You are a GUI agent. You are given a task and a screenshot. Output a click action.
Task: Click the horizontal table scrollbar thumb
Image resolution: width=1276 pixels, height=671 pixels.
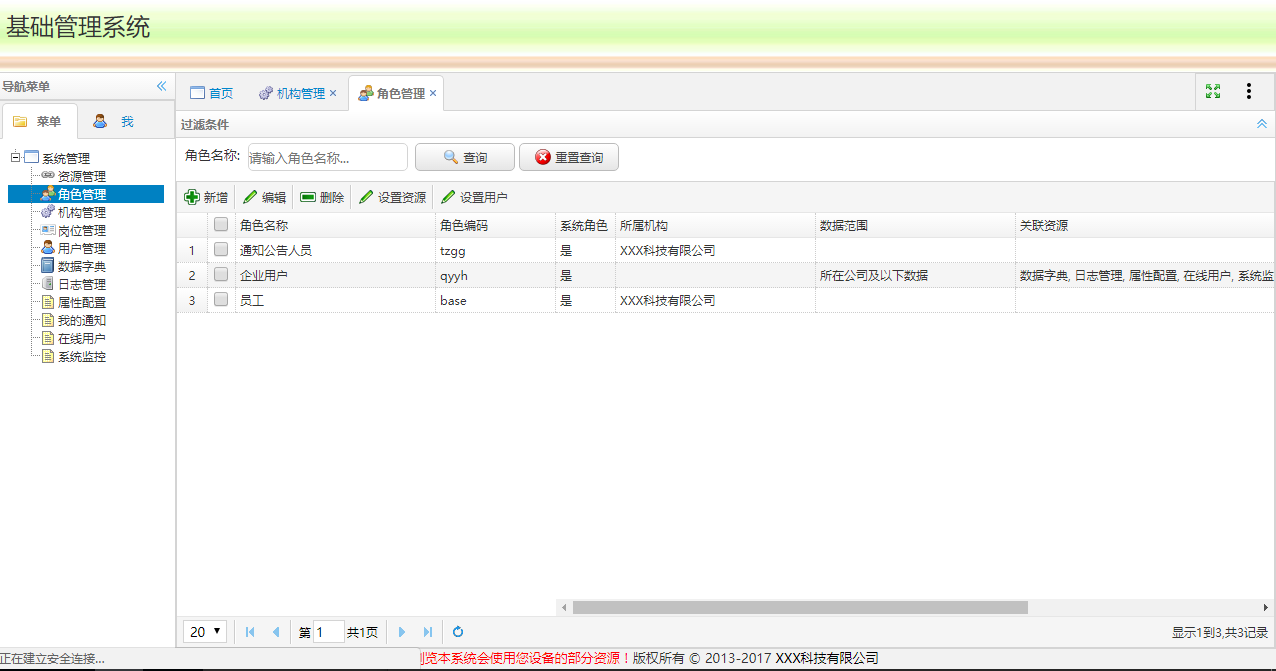[x=800, y=607]
